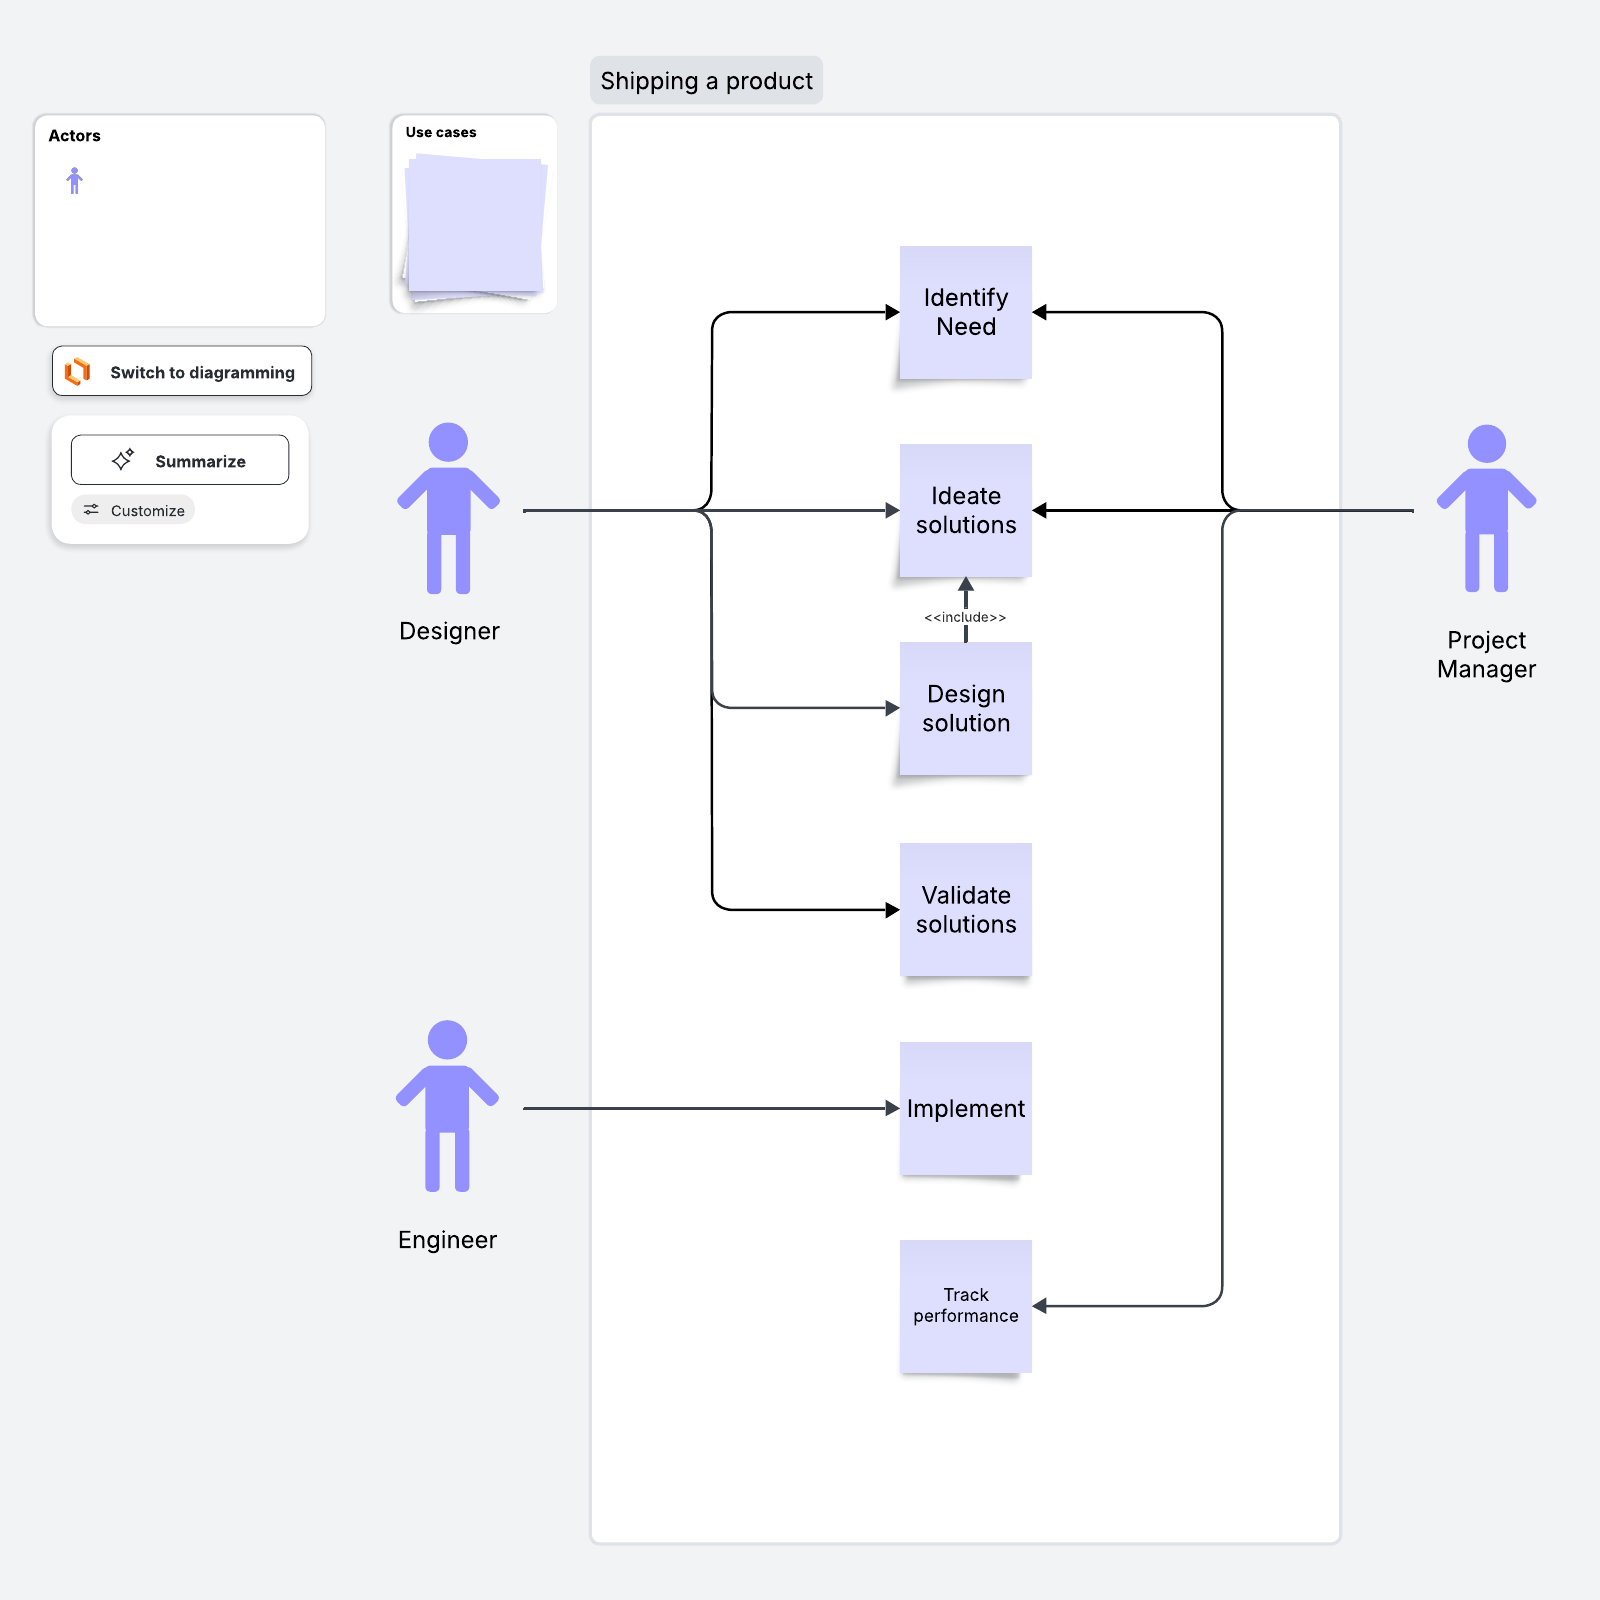Click the orange Lucid diagramming icon

click(78, 371)
